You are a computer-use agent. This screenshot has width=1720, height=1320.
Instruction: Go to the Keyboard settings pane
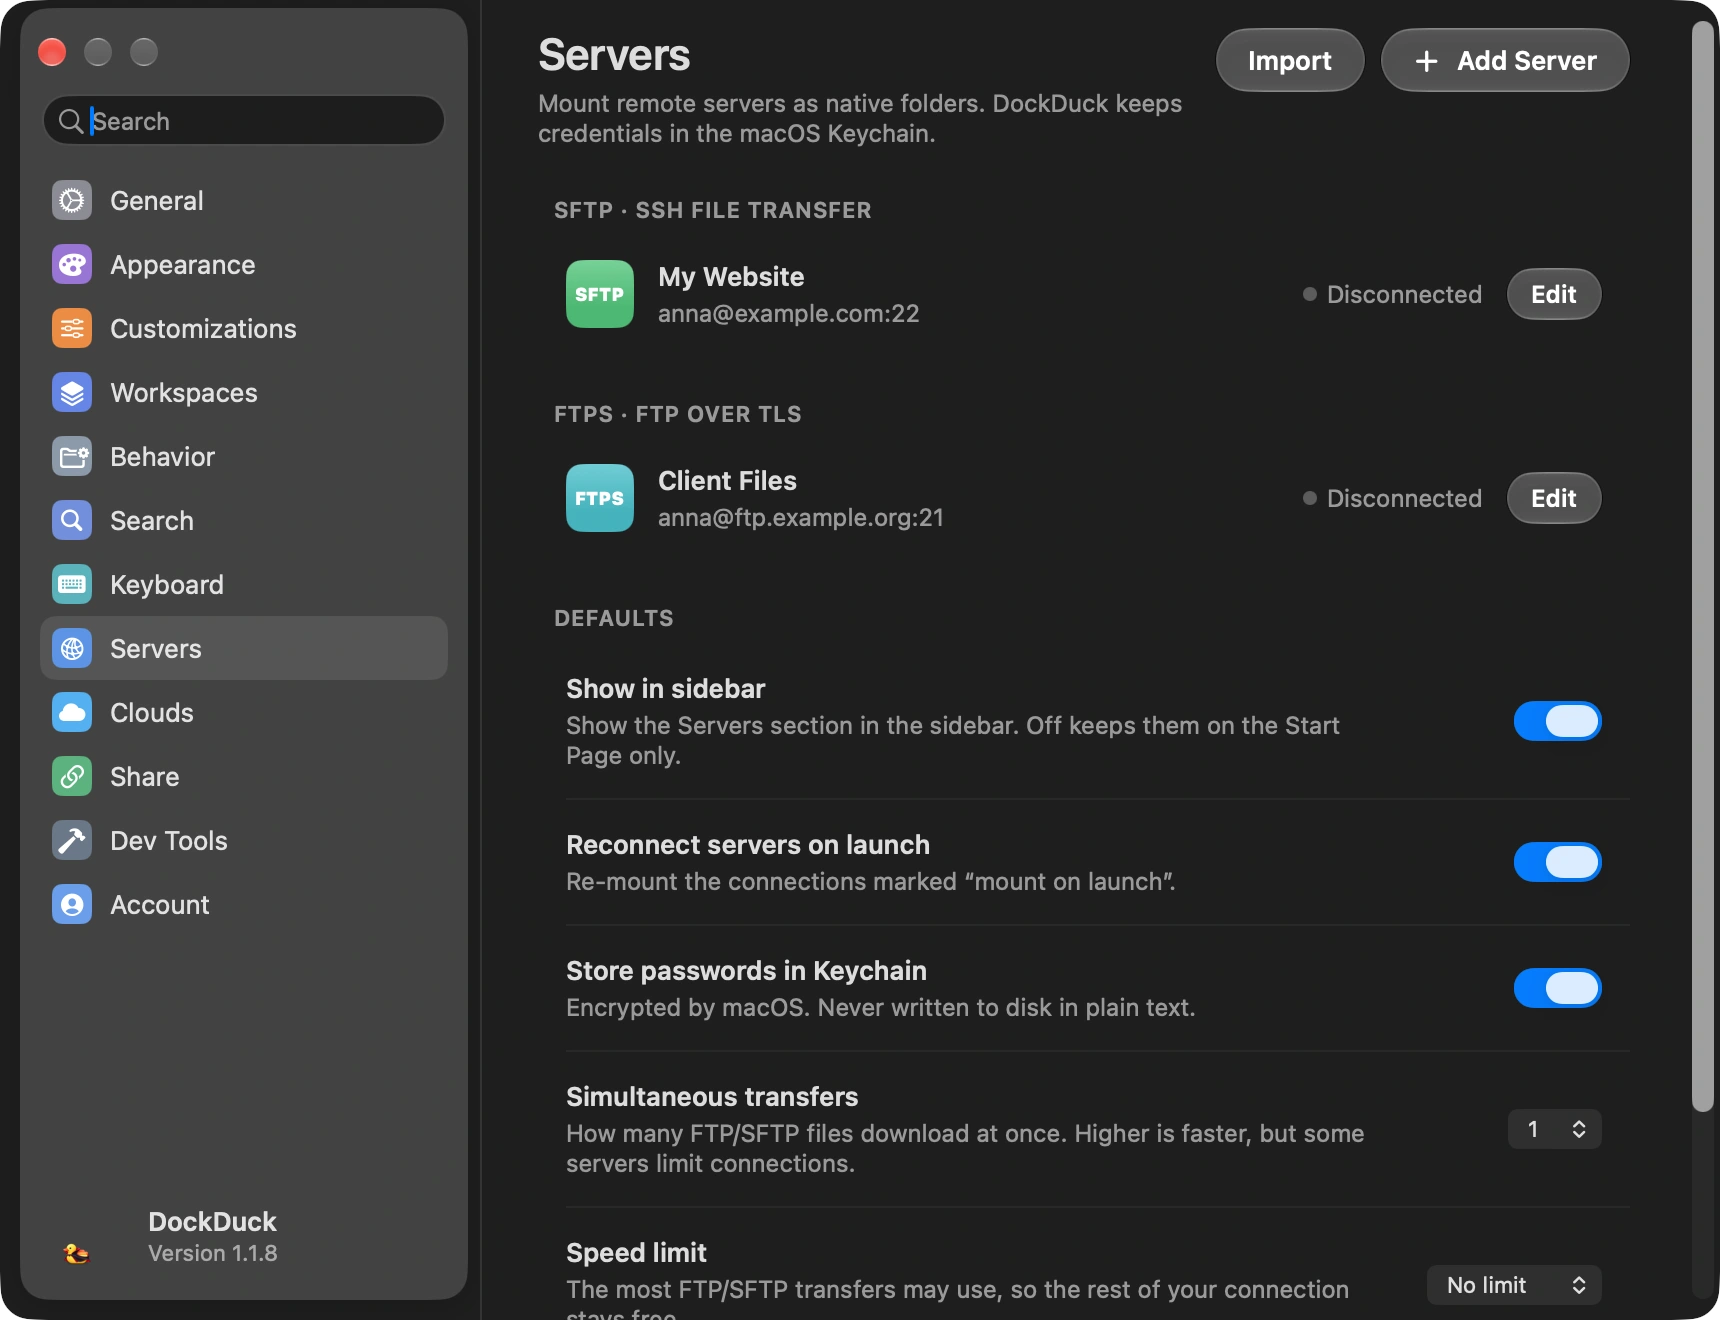[244, 585]
